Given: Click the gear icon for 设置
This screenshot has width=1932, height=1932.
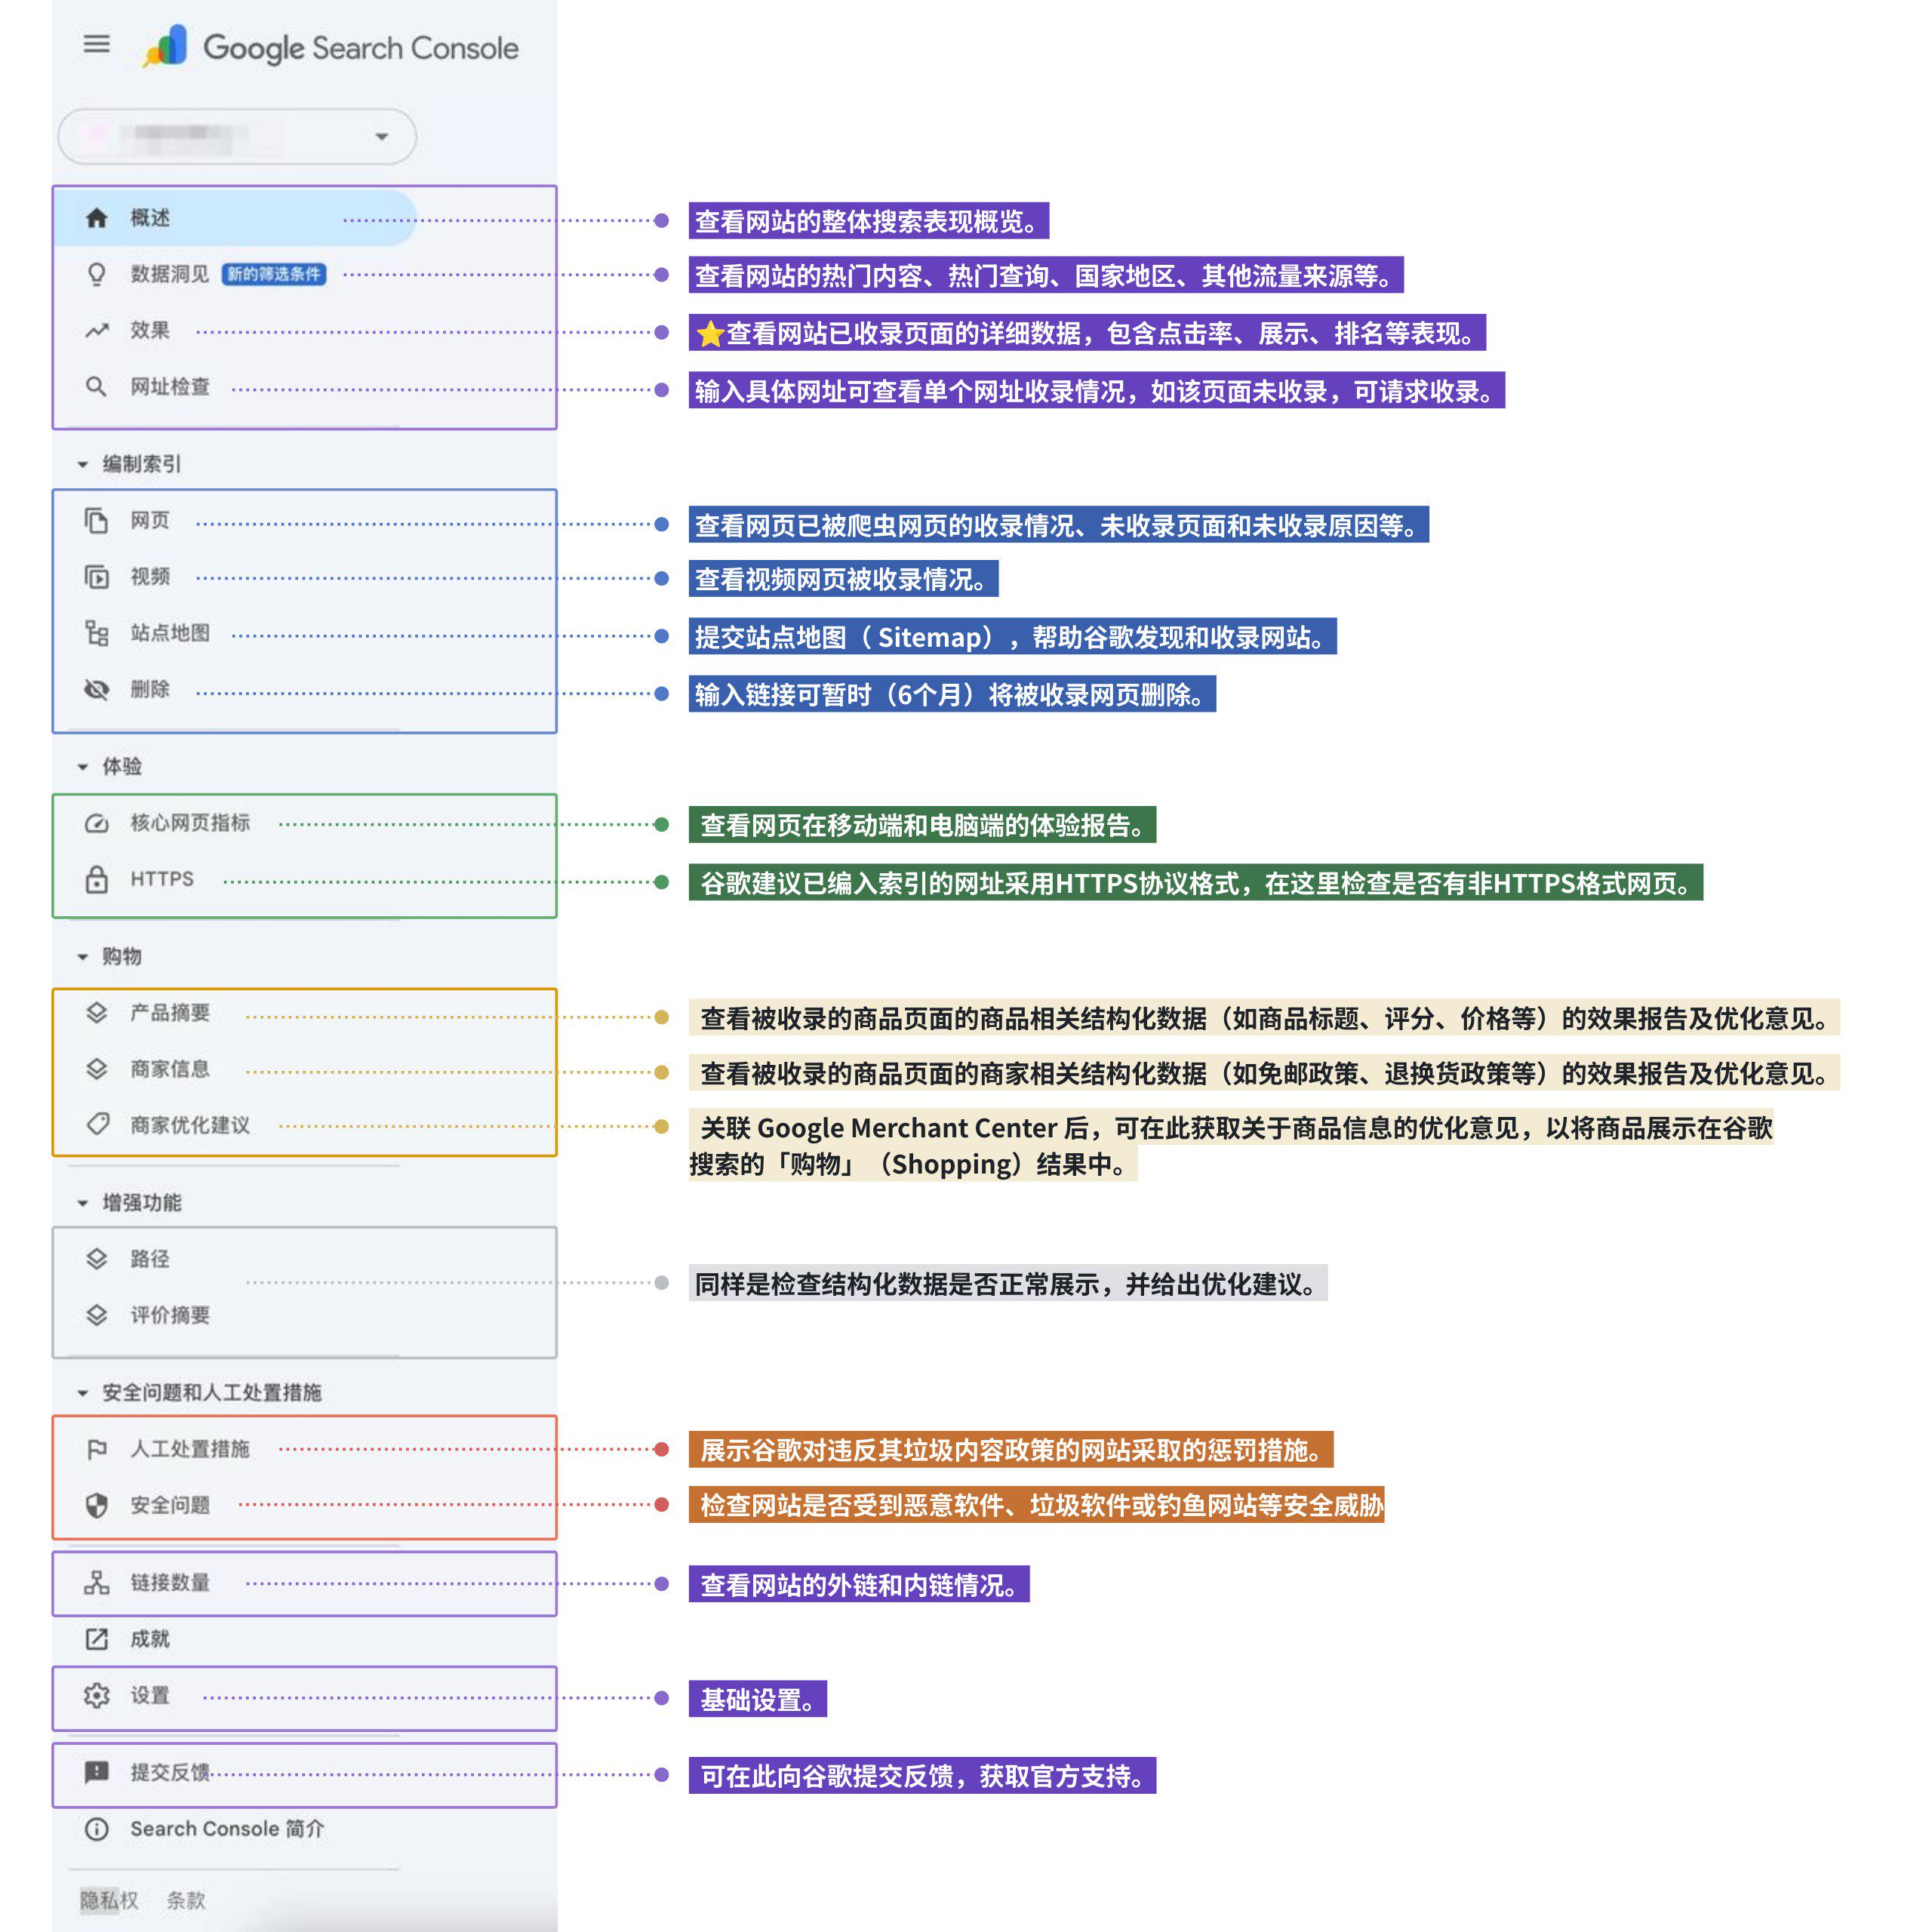Looking at the screenshot, I should coord(96,1696).
